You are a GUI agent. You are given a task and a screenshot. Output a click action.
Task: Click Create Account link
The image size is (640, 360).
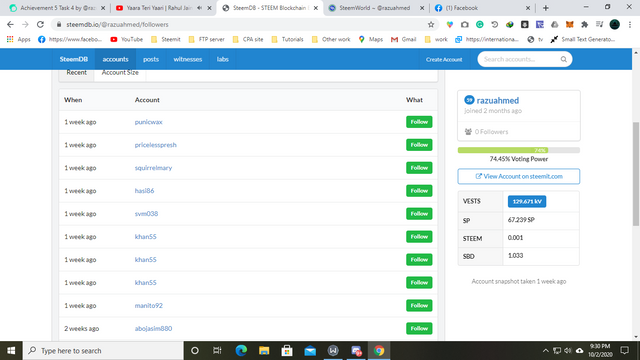(x=444, y=60)
